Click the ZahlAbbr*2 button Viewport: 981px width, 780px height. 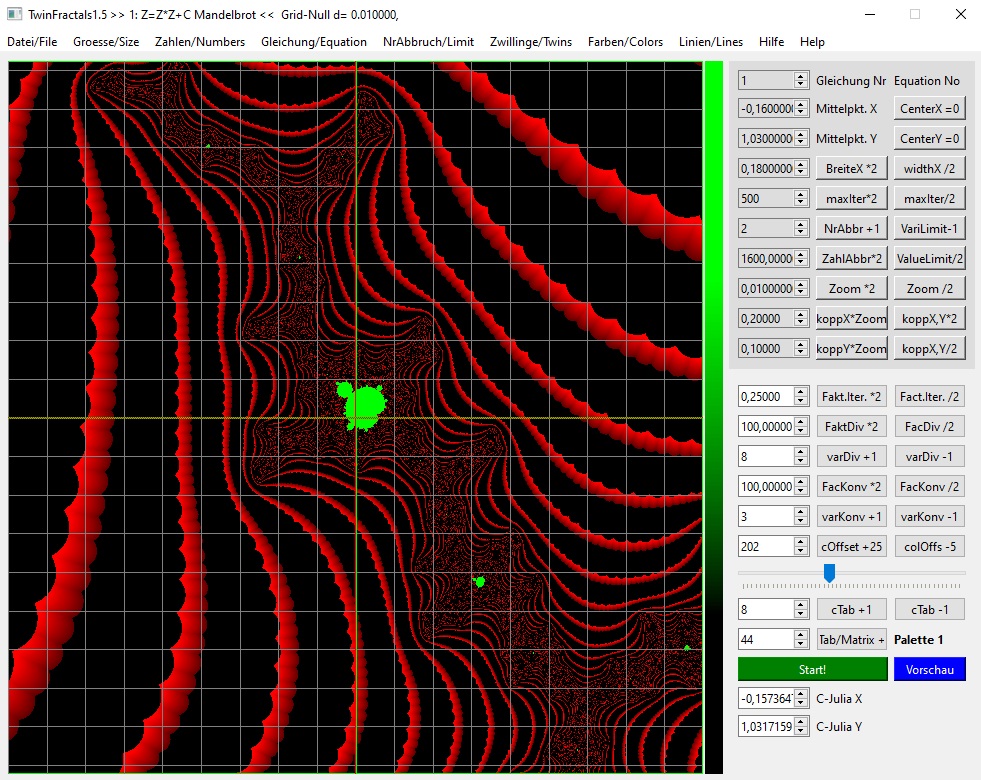click(851, 259)
